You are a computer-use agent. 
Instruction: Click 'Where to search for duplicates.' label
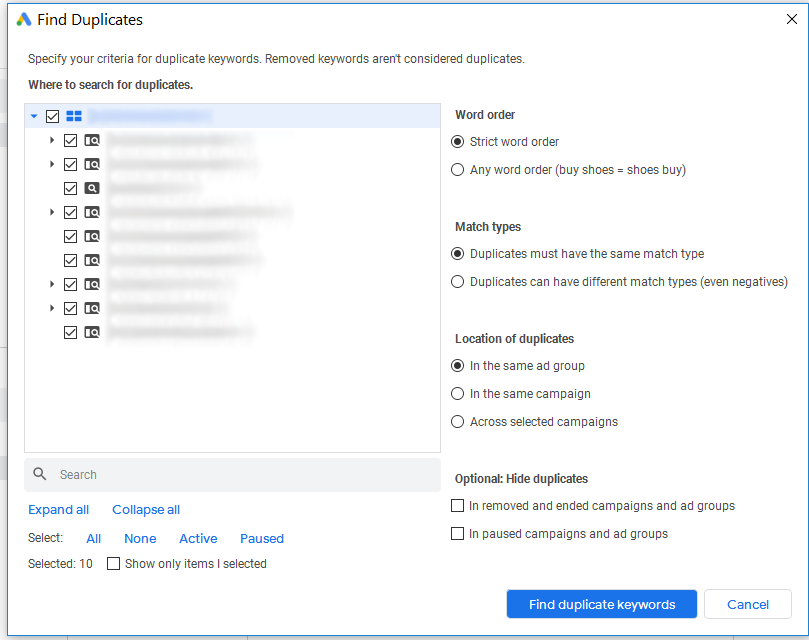tap(110, 85)
